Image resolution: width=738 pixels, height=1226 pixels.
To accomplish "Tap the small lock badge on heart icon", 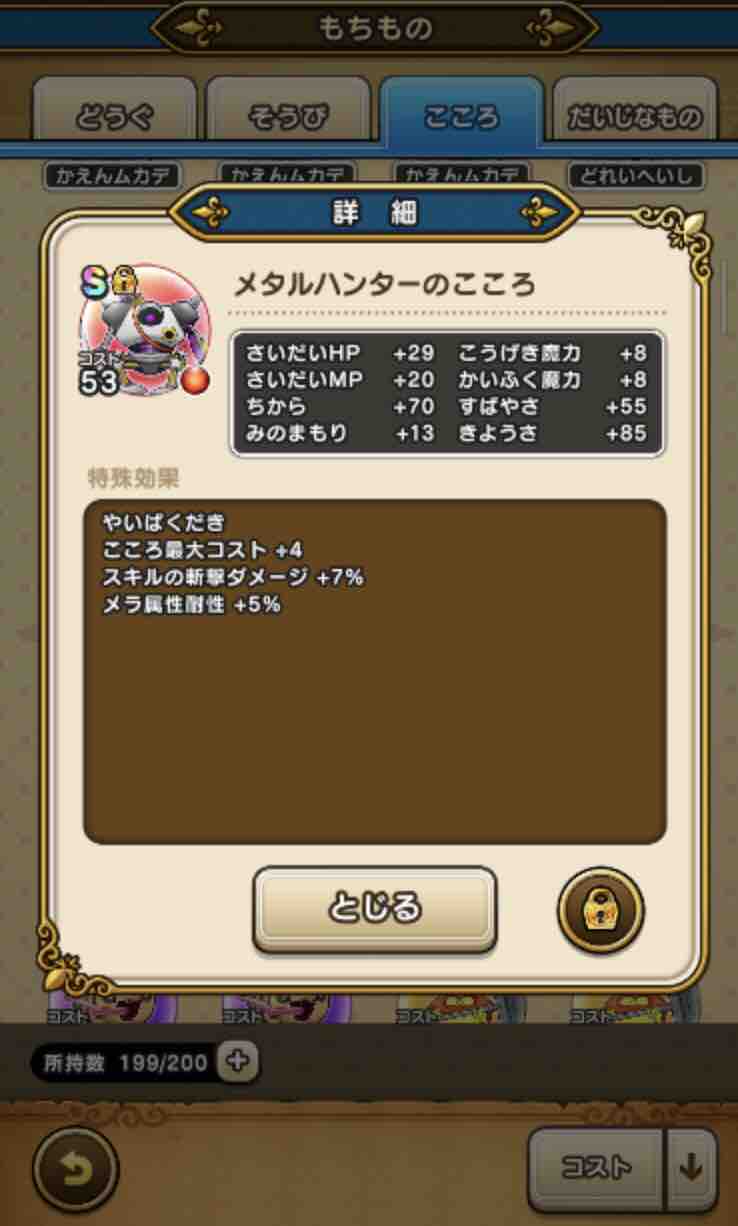I will pos(123,283).
